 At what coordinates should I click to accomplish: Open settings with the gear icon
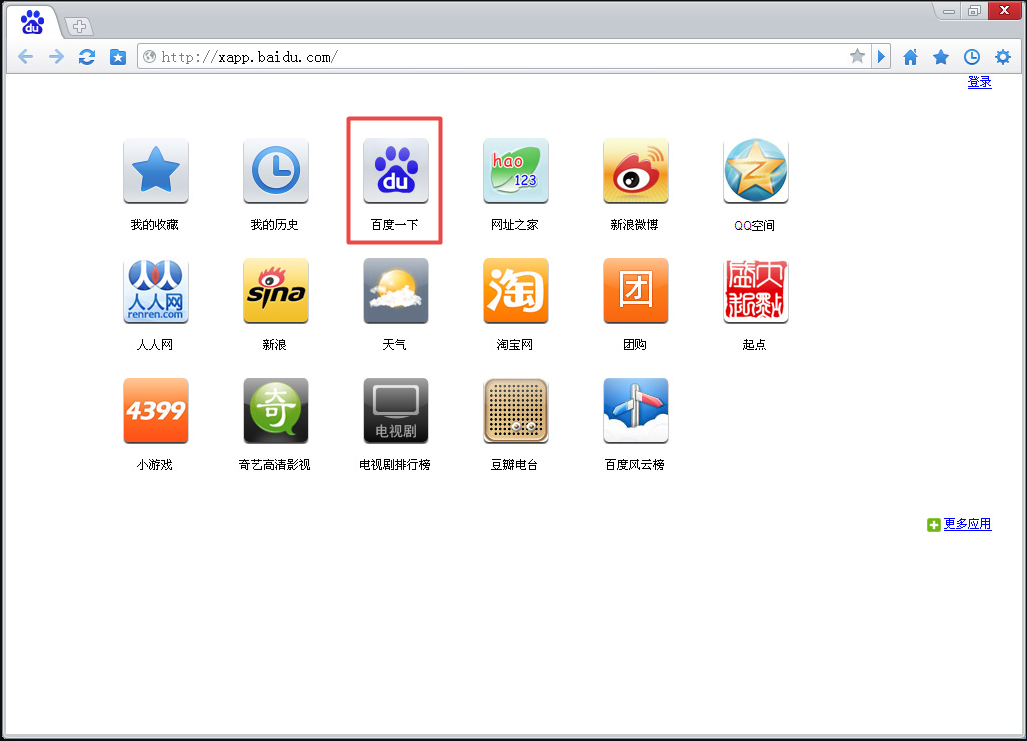pyautogui.click(x=1003, y=57)
